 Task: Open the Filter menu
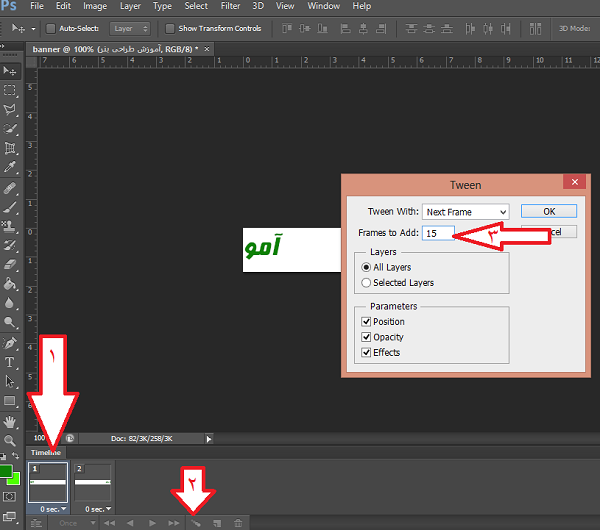[230, 6]
